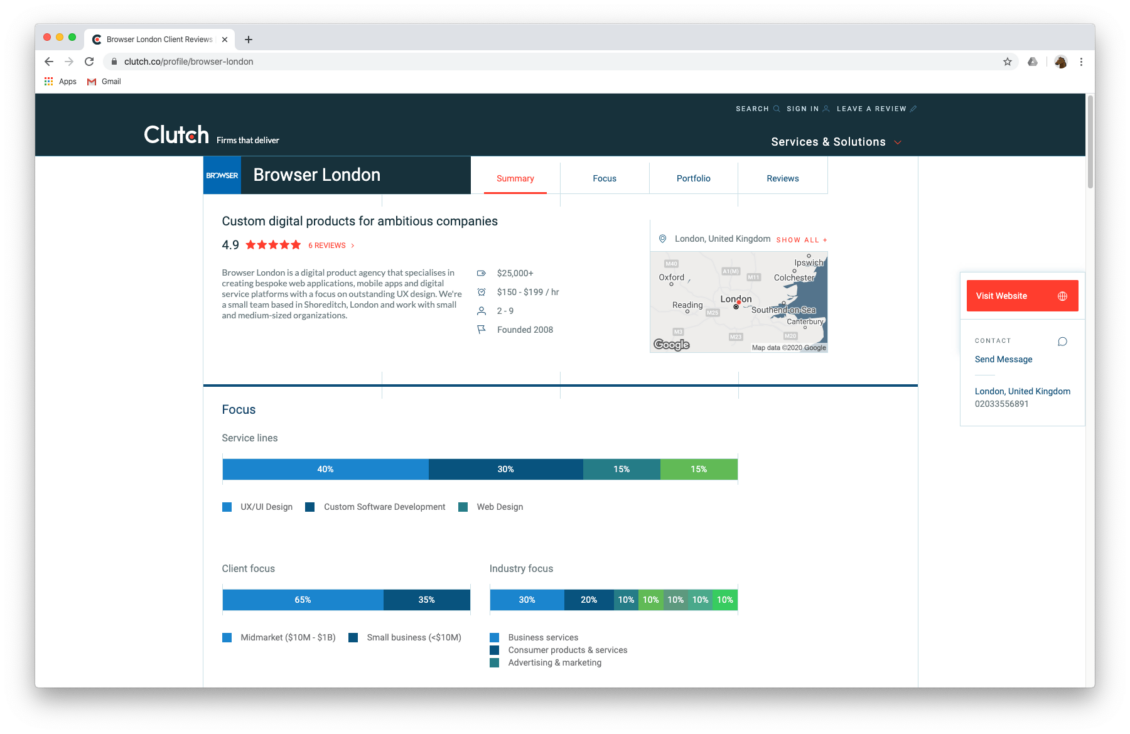1130x734 pixels.
Task: Click the Clutch logo in the header
Action: click(x=175, y=131)
